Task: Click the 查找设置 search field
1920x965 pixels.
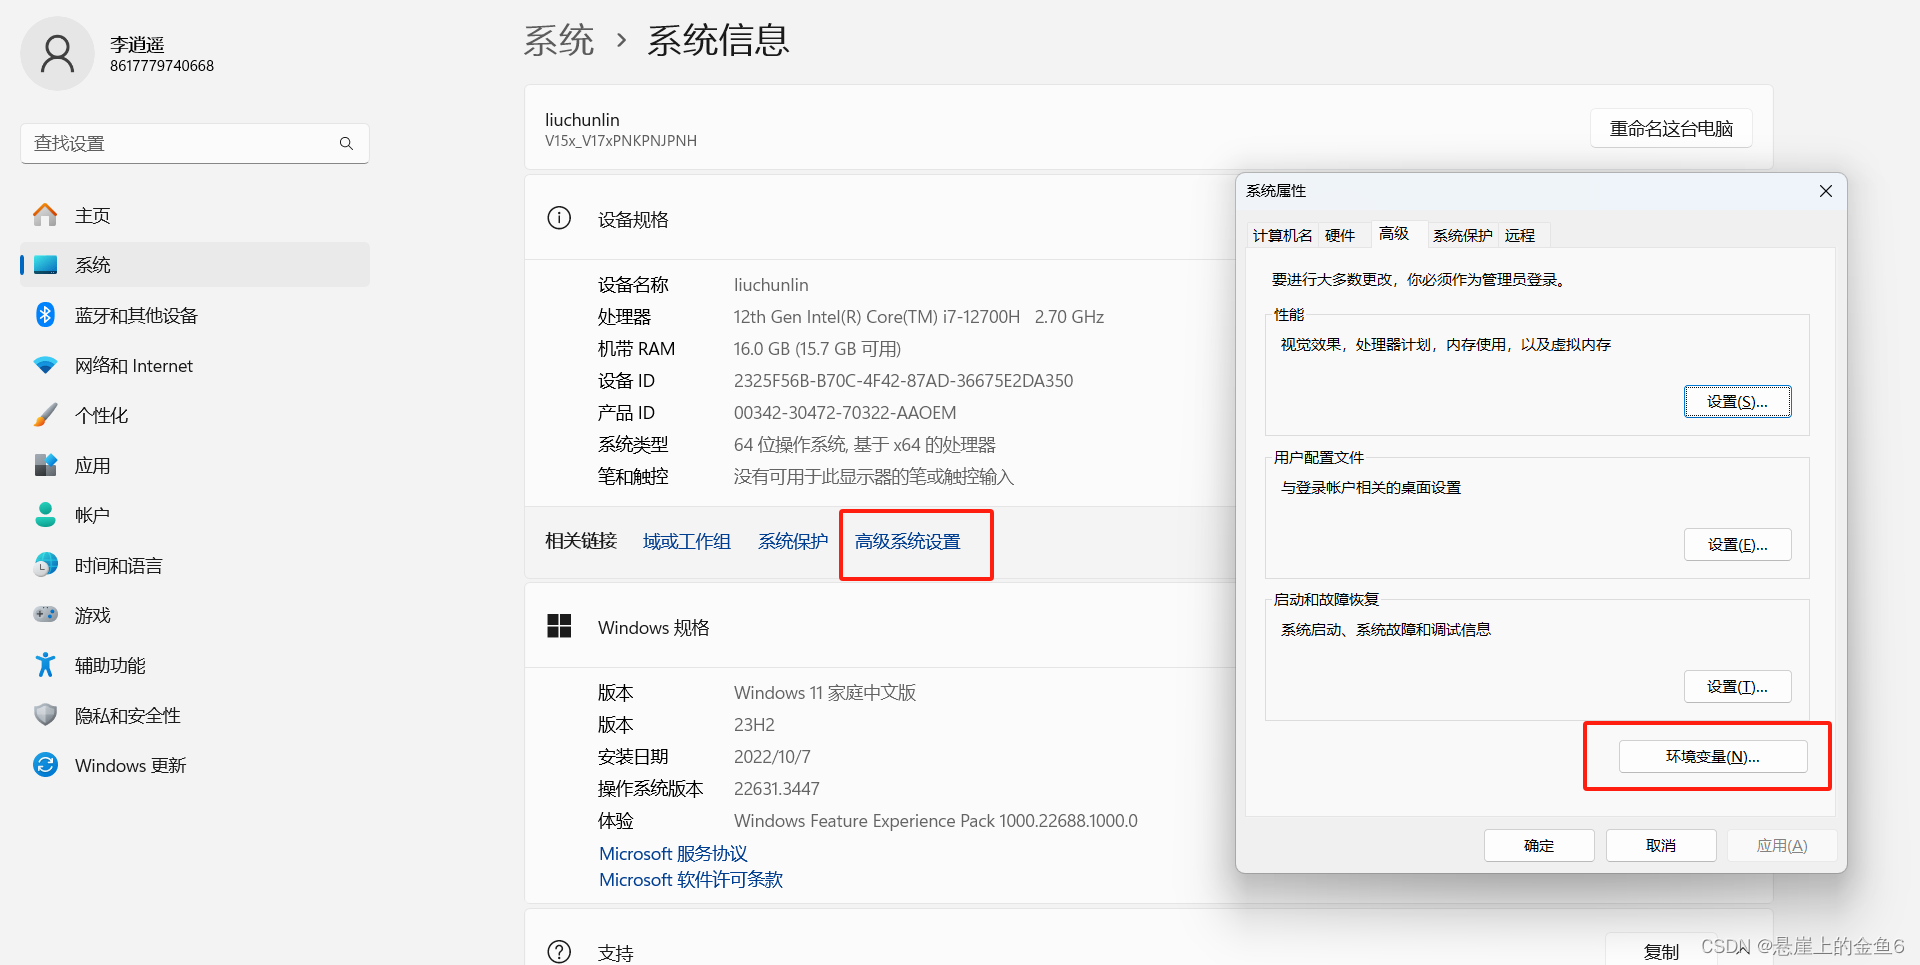Action: [195, 144]
